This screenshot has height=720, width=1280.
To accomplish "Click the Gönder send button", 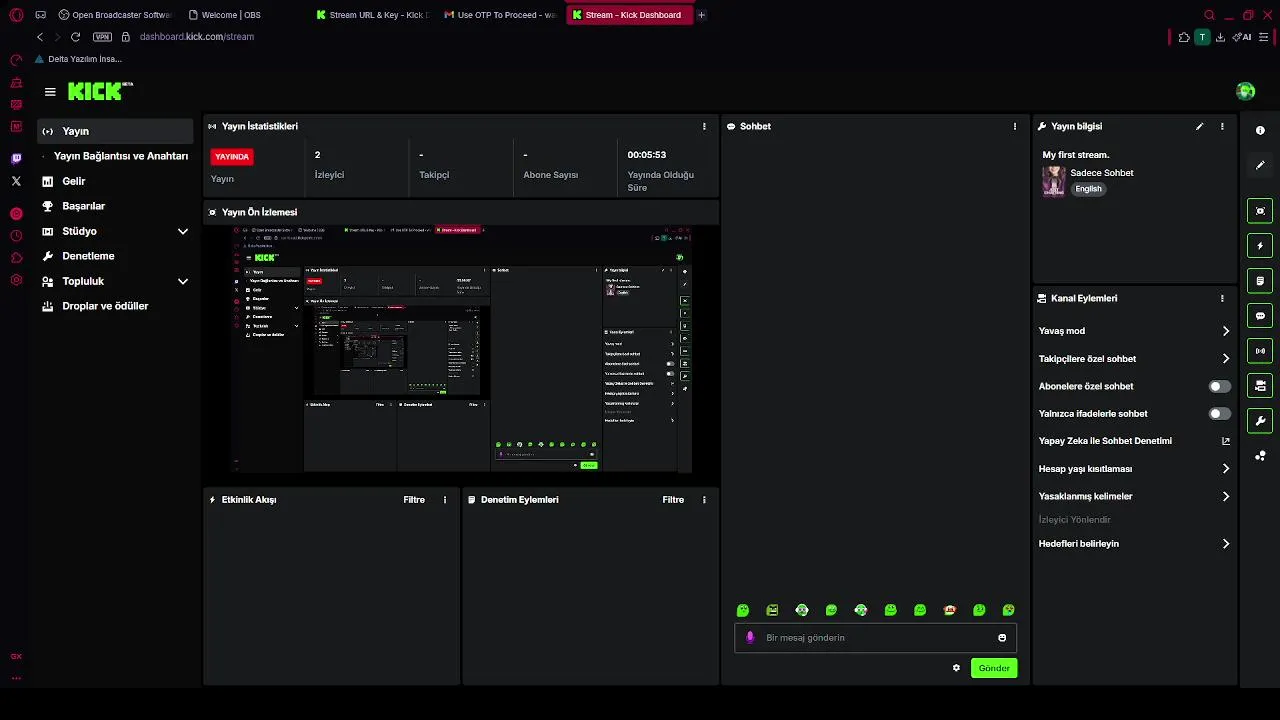I will [x=994, y=668].
